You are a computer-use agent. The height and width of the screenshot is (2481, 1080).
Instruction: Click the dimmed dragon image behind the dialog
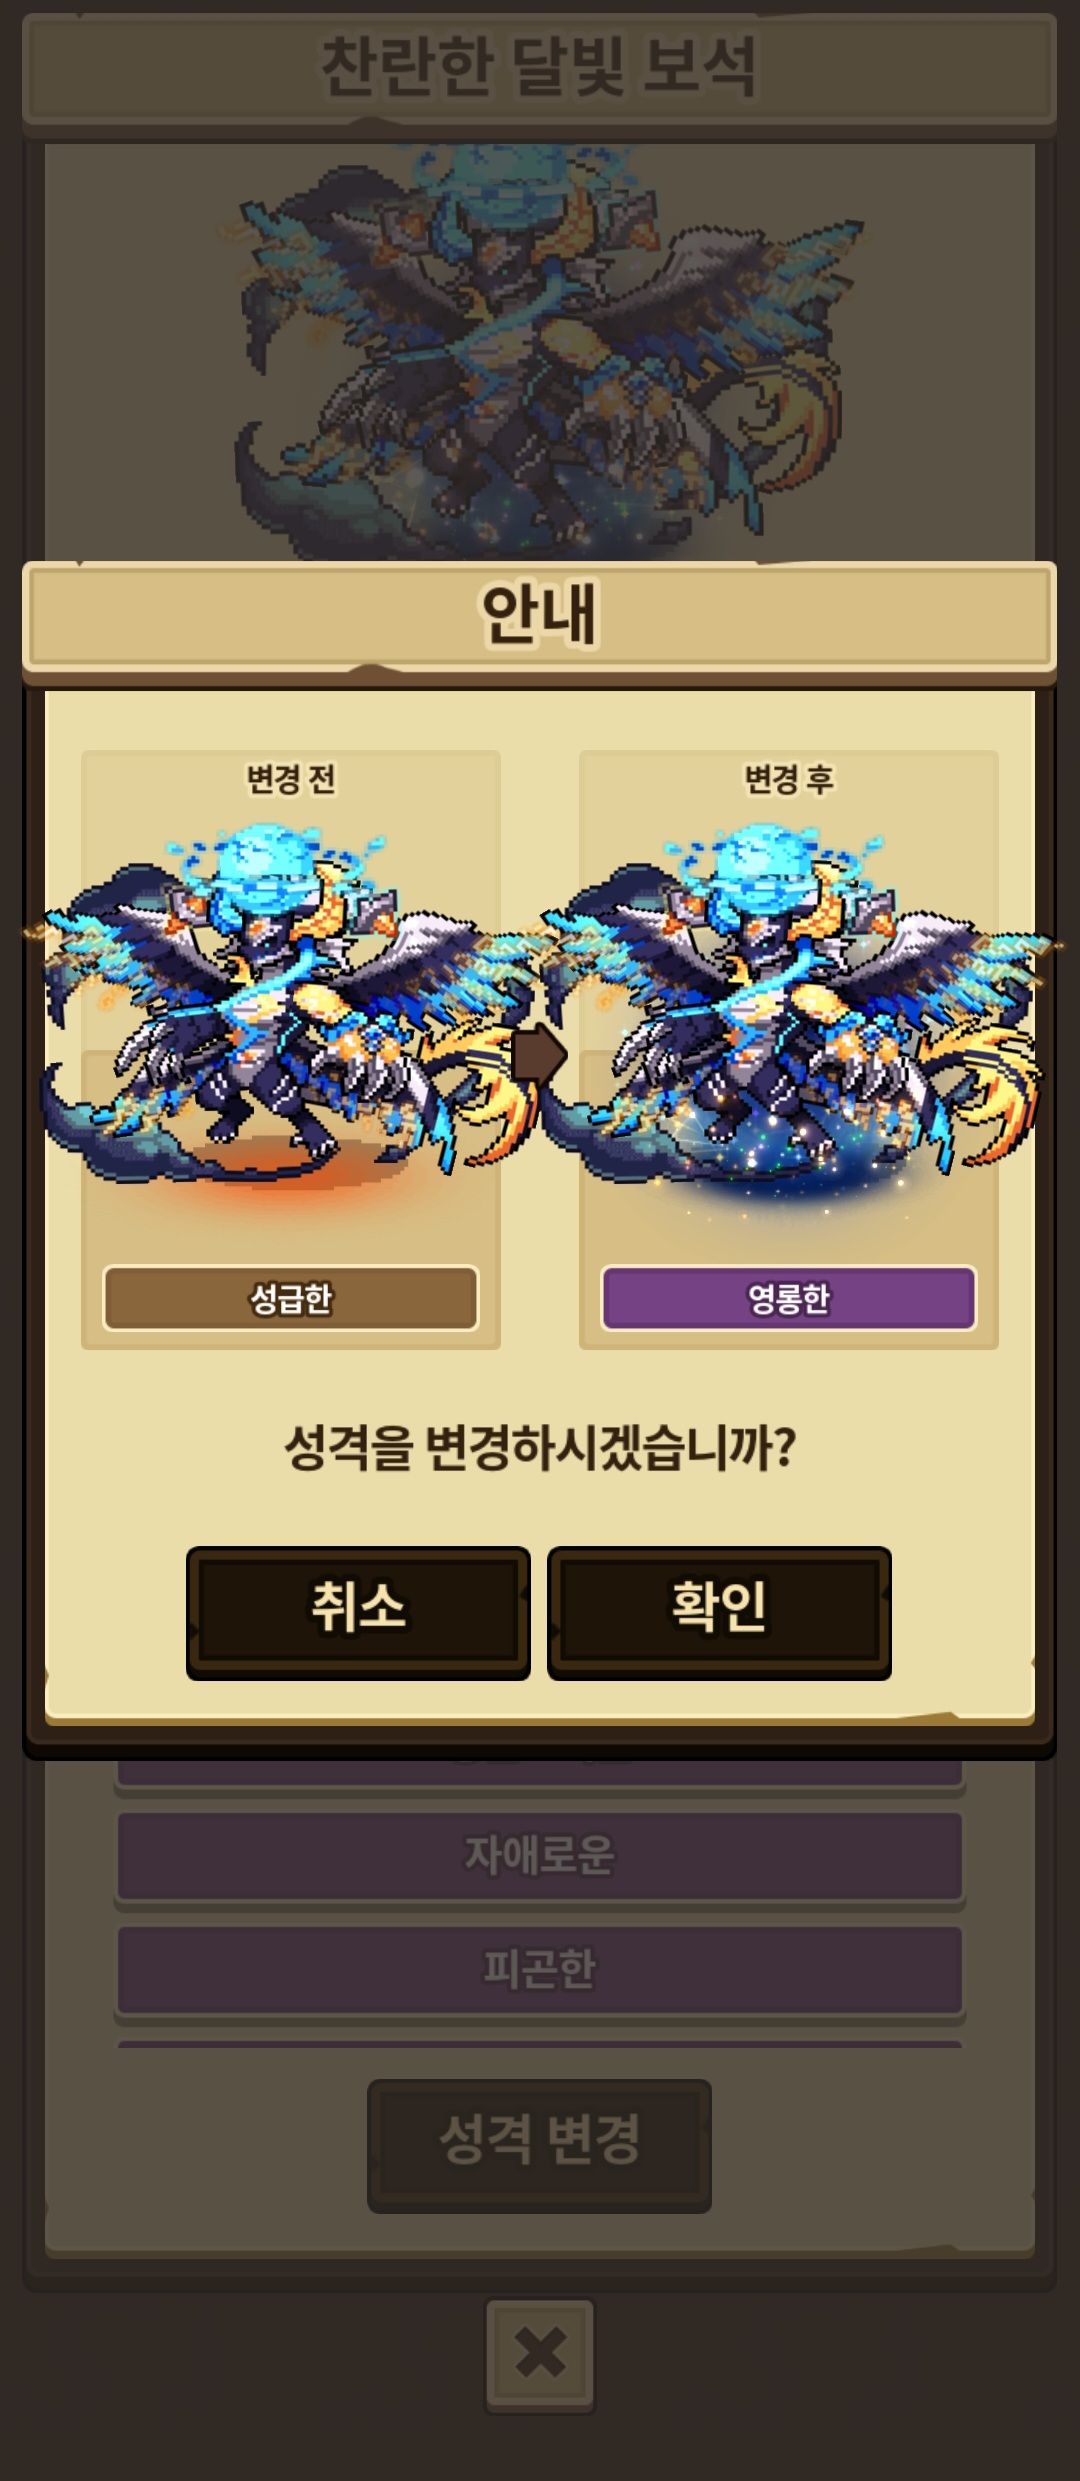click(x=540, y=350)
